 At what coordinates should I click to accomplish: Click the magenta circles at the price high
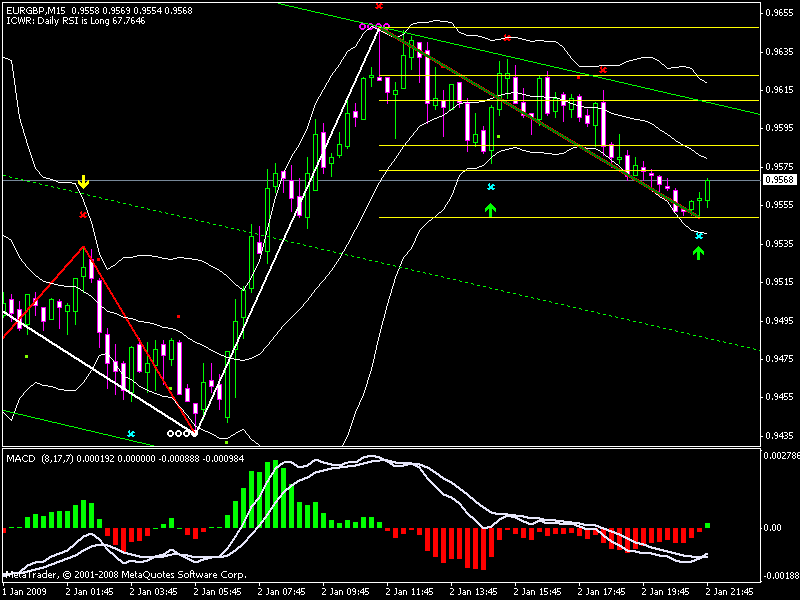[x=375, y=27]
